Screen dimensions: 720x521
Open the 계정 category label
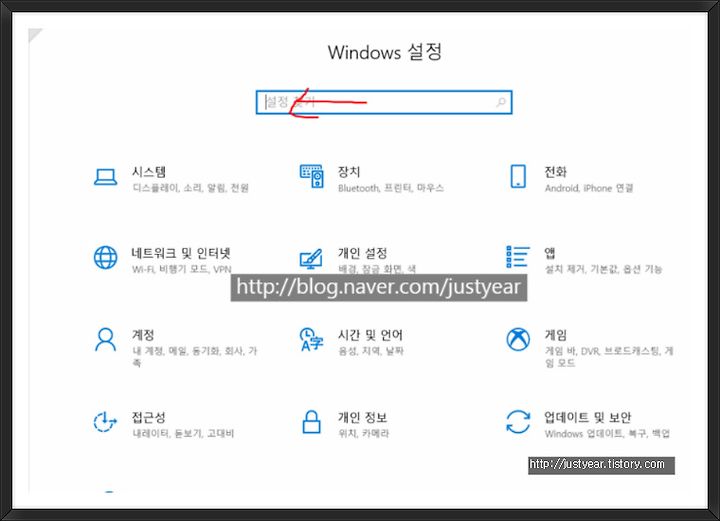click(143, 335)
